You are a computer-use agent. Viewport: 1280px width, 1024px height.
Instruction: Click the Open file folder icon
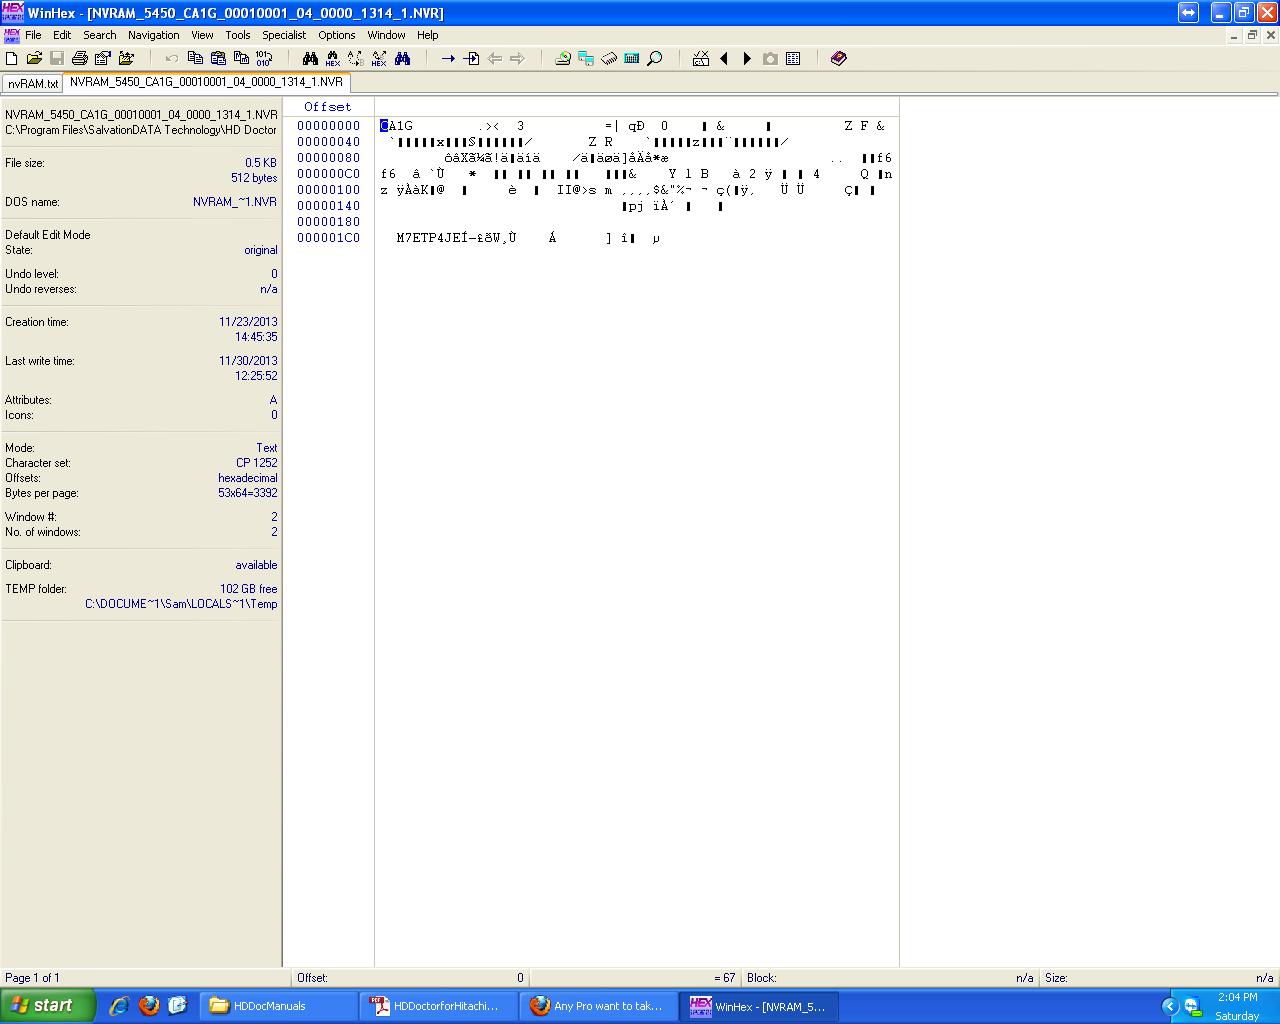click(34, 59)
